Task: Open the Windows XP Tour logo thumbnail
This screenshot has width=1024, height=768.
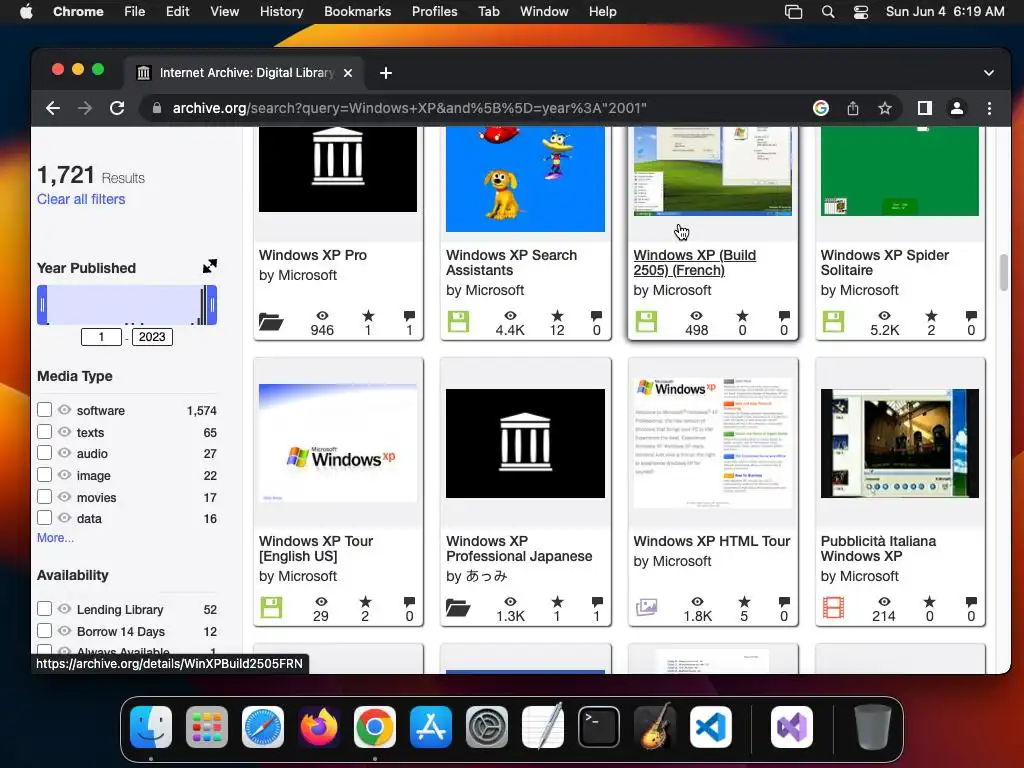Action: [338, 443]
